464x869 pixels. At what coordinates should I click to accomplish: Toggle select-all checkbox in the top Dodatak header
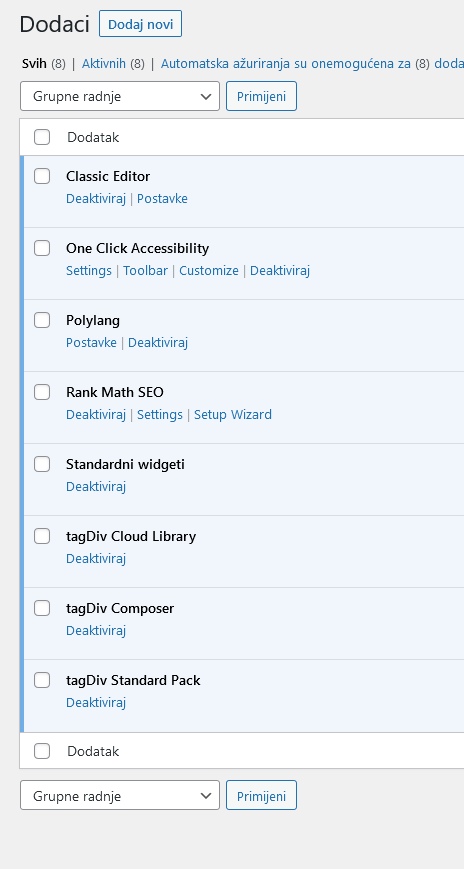tap(42, 137)
